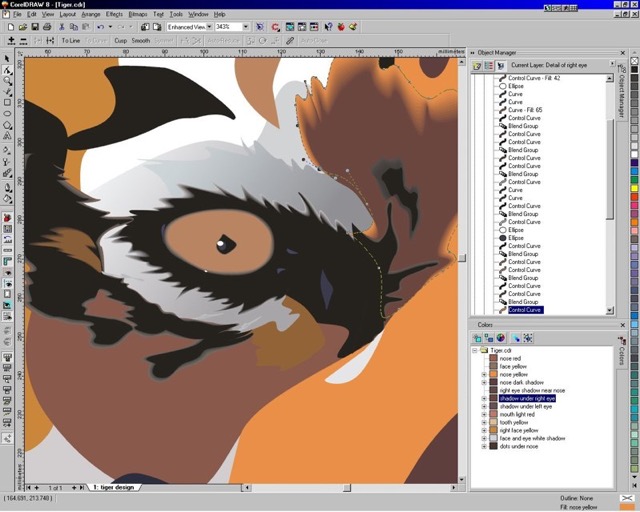Expand the nose dark shadow style
Viewport: 640px width, 512px height.
coord(484,383)
